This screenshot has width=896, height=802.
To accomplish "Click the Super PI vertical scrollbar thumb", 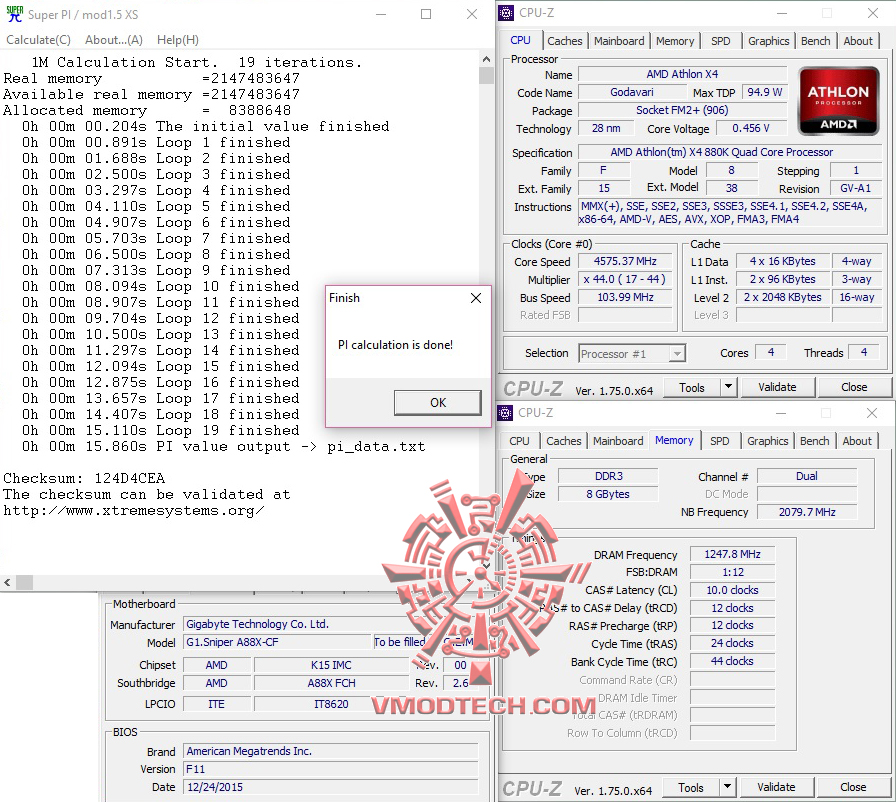I will click(486, 75).
